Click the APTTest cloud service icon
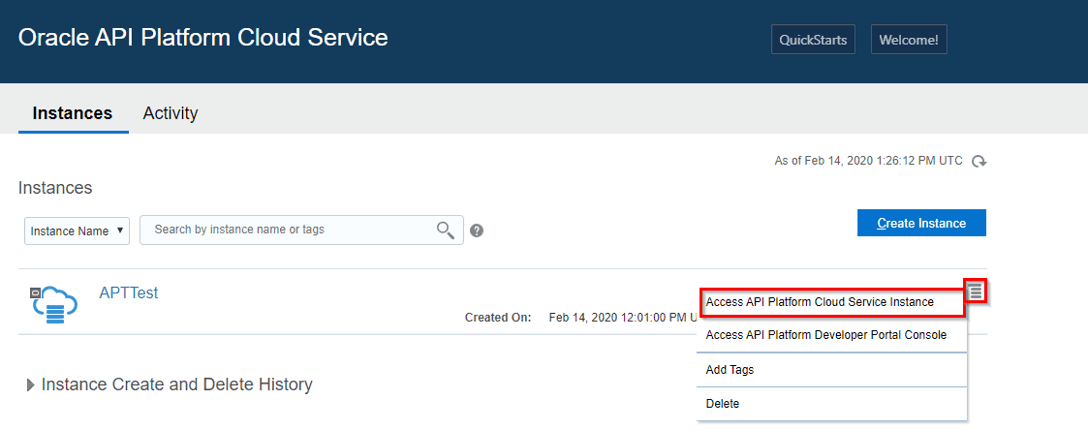The width and height of the screenshot is (1088, 440). click(54, 305)
